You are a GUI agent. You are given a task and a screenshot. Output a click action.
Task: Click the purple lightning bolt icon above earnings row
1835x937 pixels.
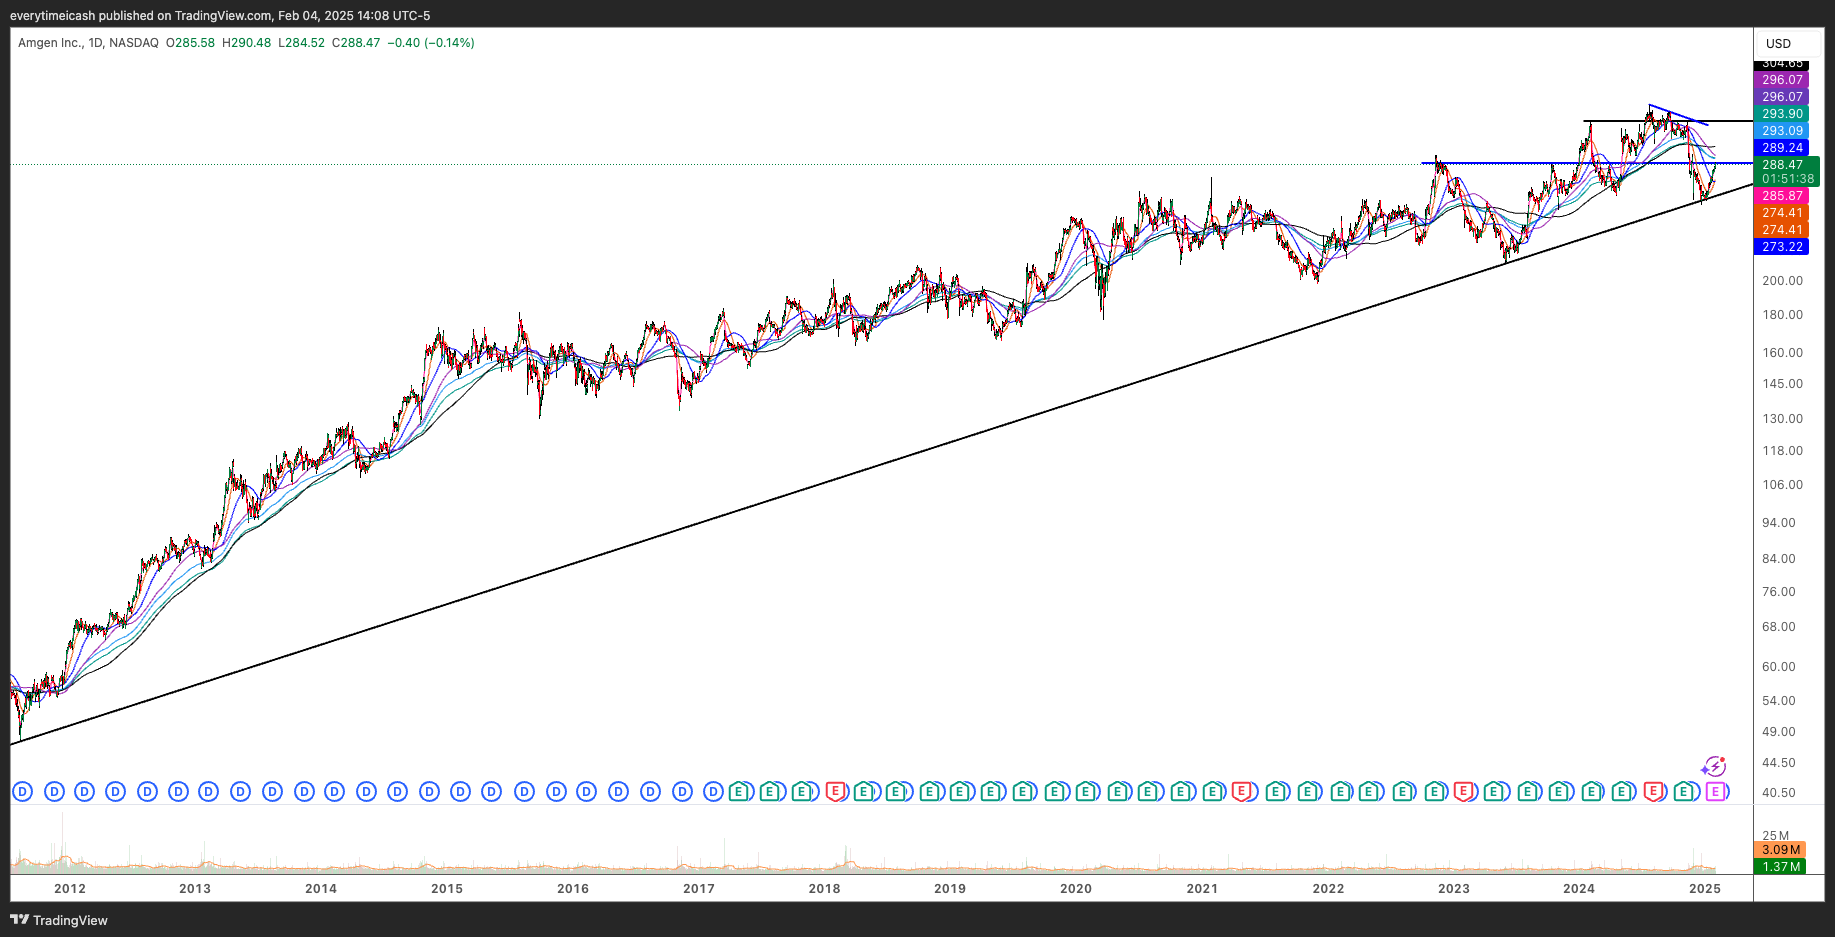pyautogui.click(x=1714, y=767)
